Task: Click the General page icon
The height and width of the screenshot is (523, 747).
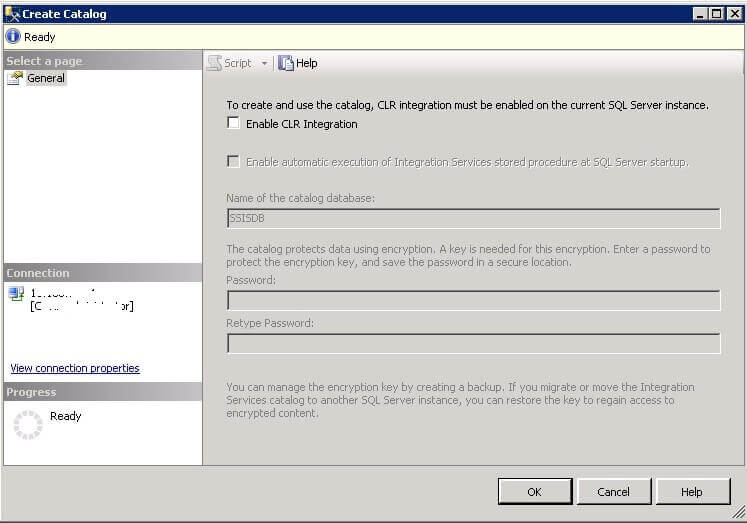Action: tap(15, 78)
